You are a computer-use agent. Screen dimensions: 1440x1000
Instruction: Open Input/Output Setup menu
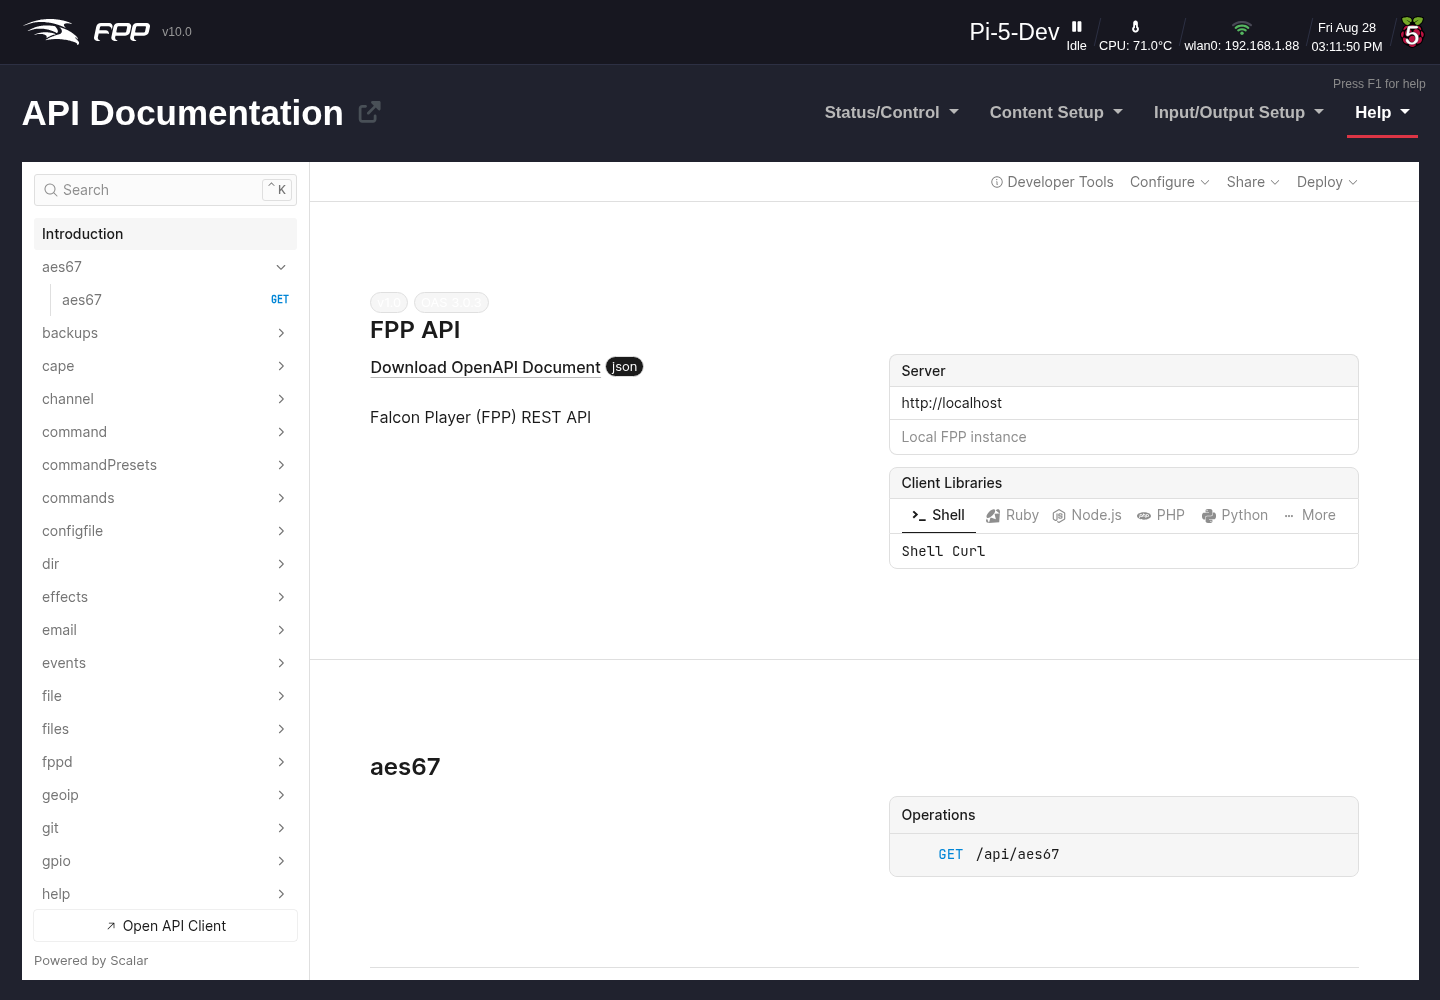(1238, 113)
